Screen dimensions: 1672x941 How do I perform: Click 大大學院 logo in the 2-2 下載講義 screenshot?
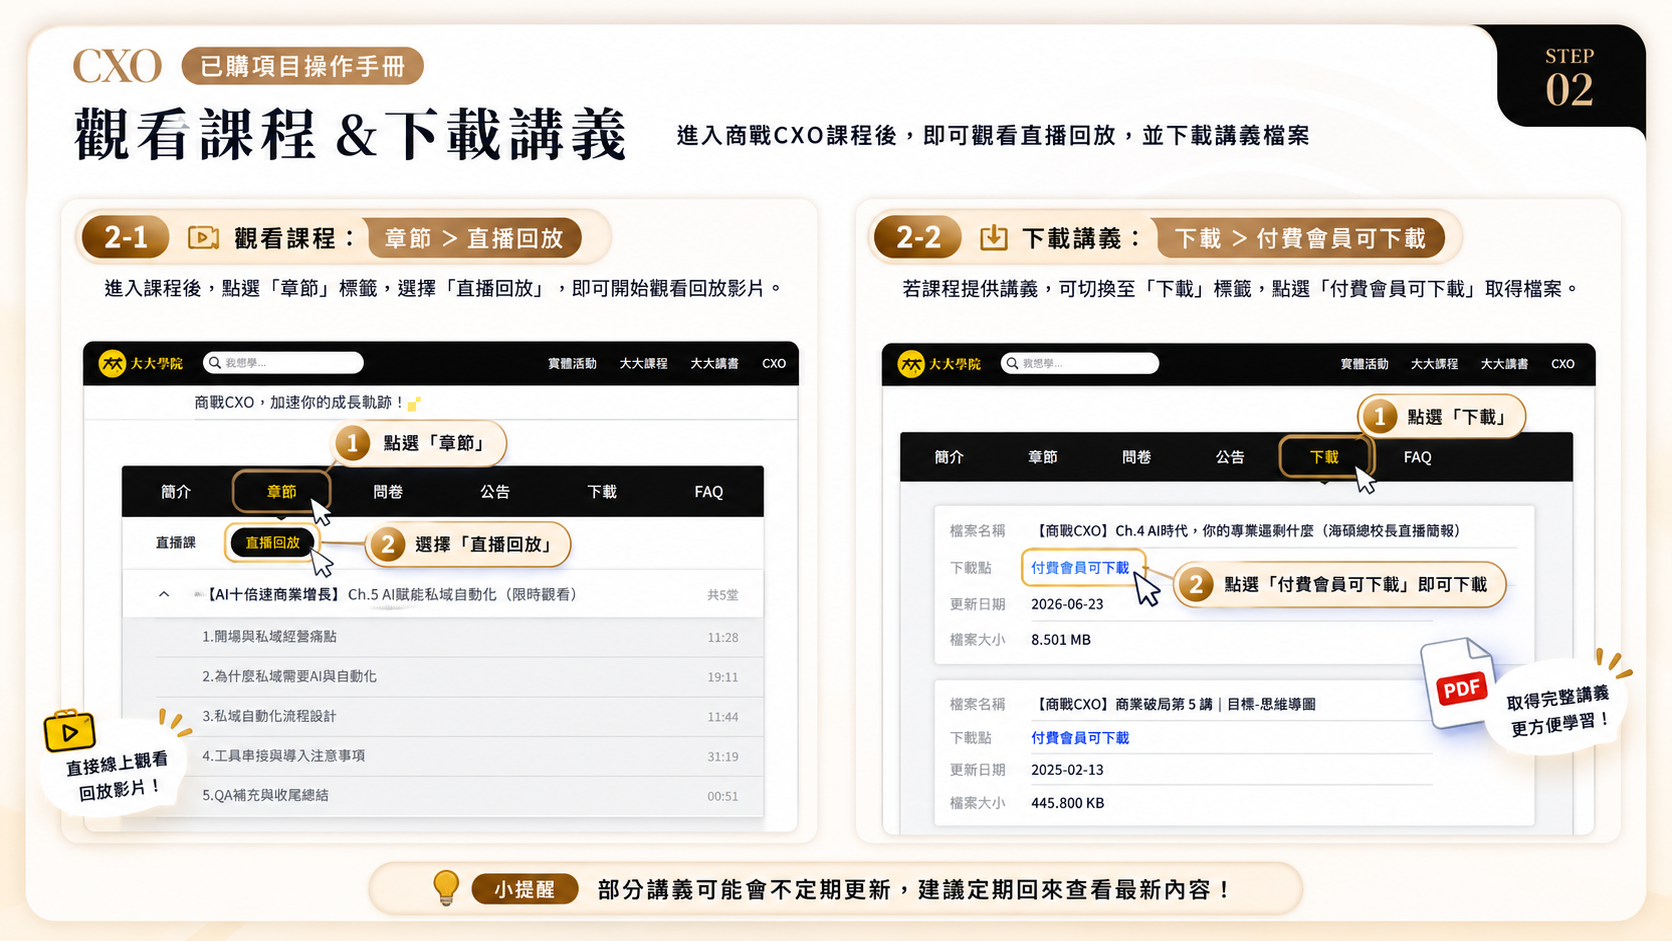pyautogui.click(x=939, y=364)
